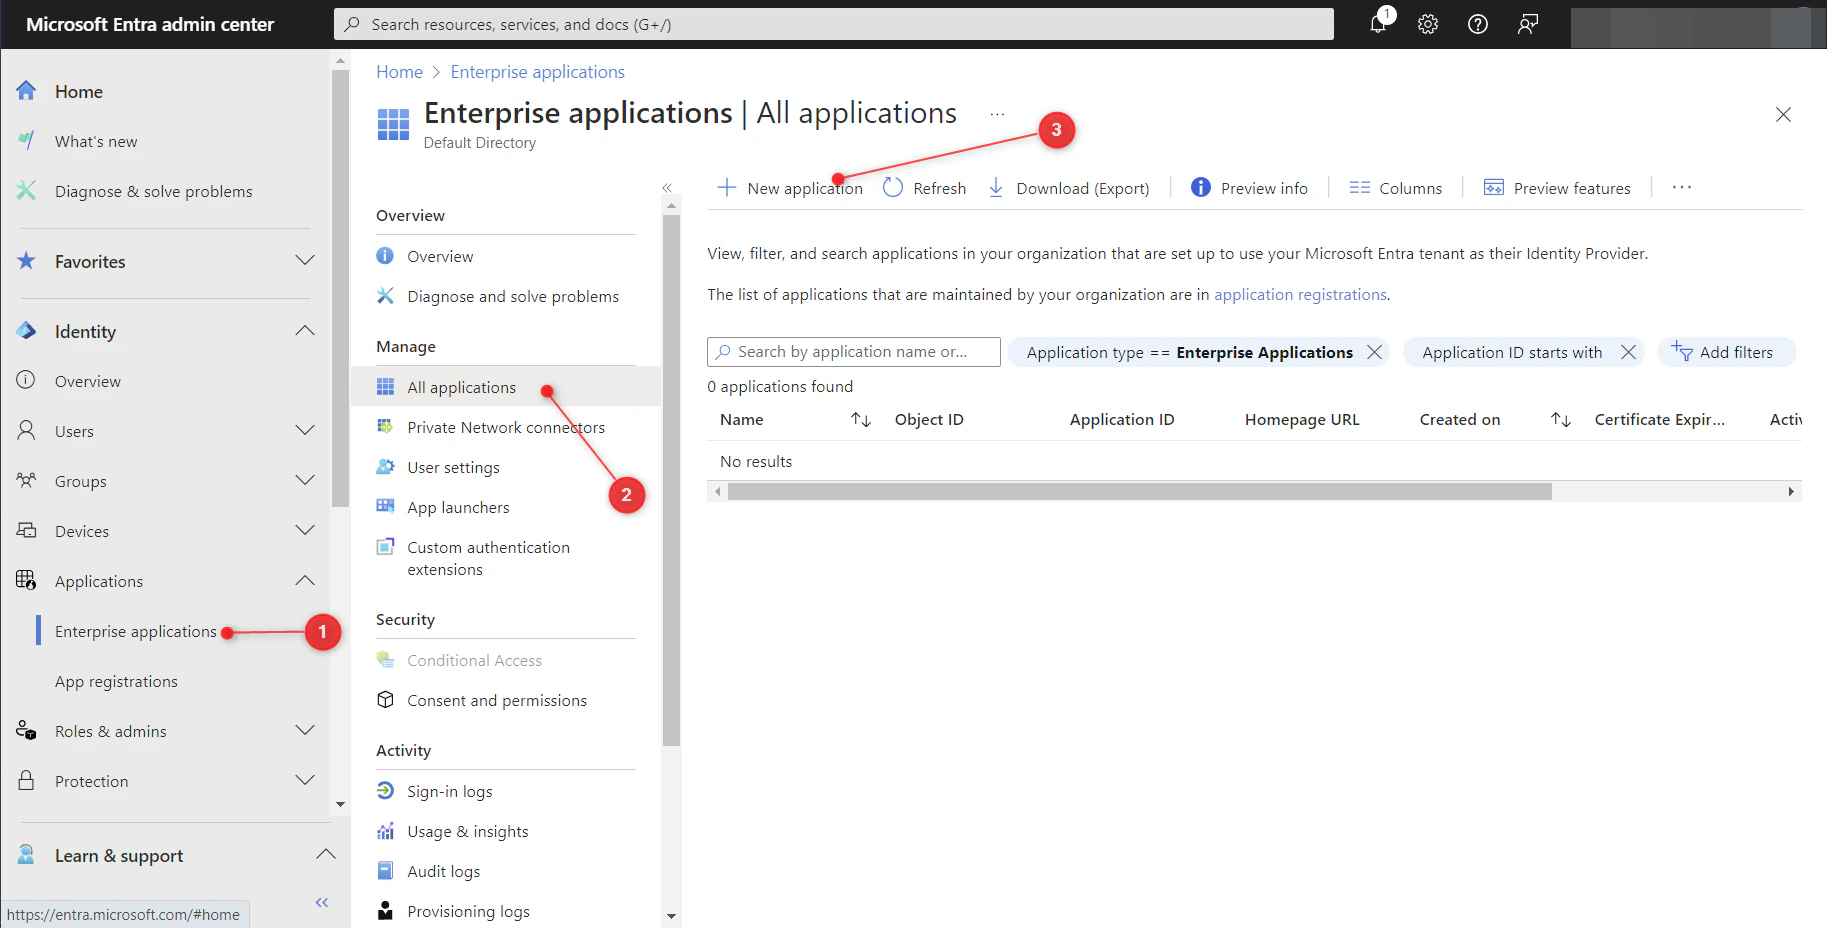The height and width of the screenshot is (928, 1827).
Task: Click the Users person icon
Action: point(27,431)
